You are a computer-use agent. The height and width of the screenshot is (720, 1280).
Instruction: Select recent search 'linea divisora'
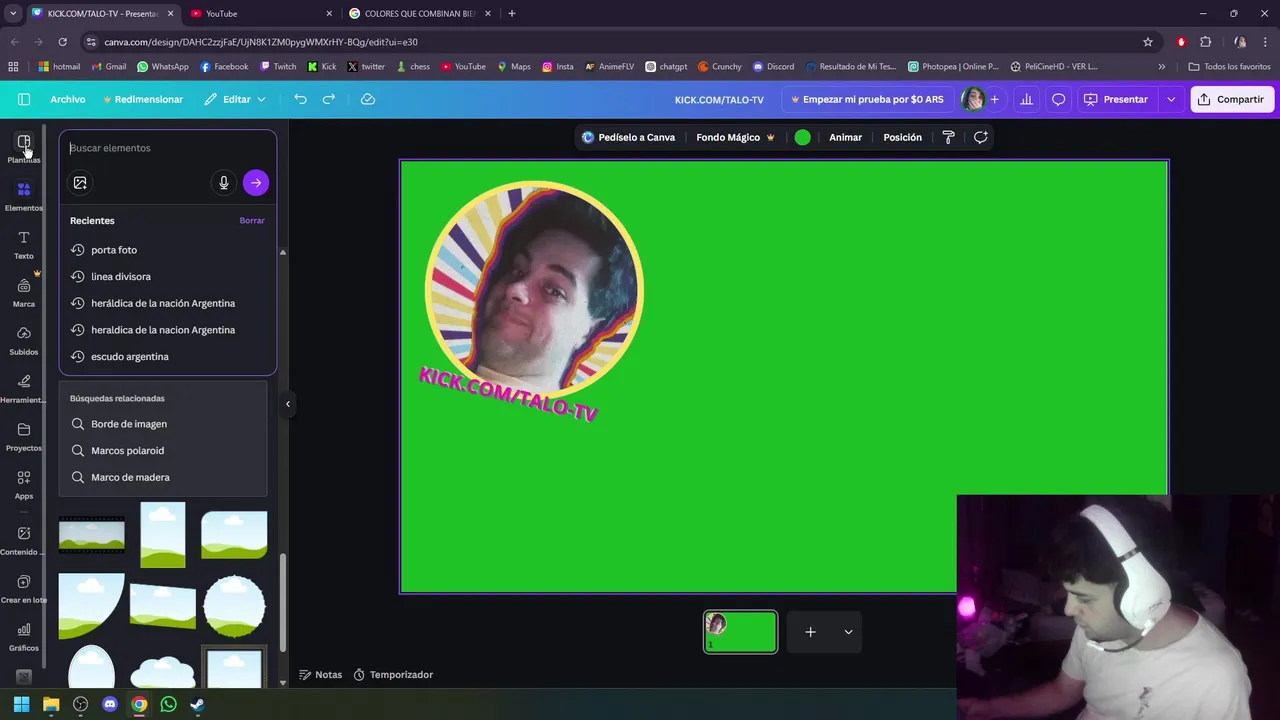coord(167,276)
